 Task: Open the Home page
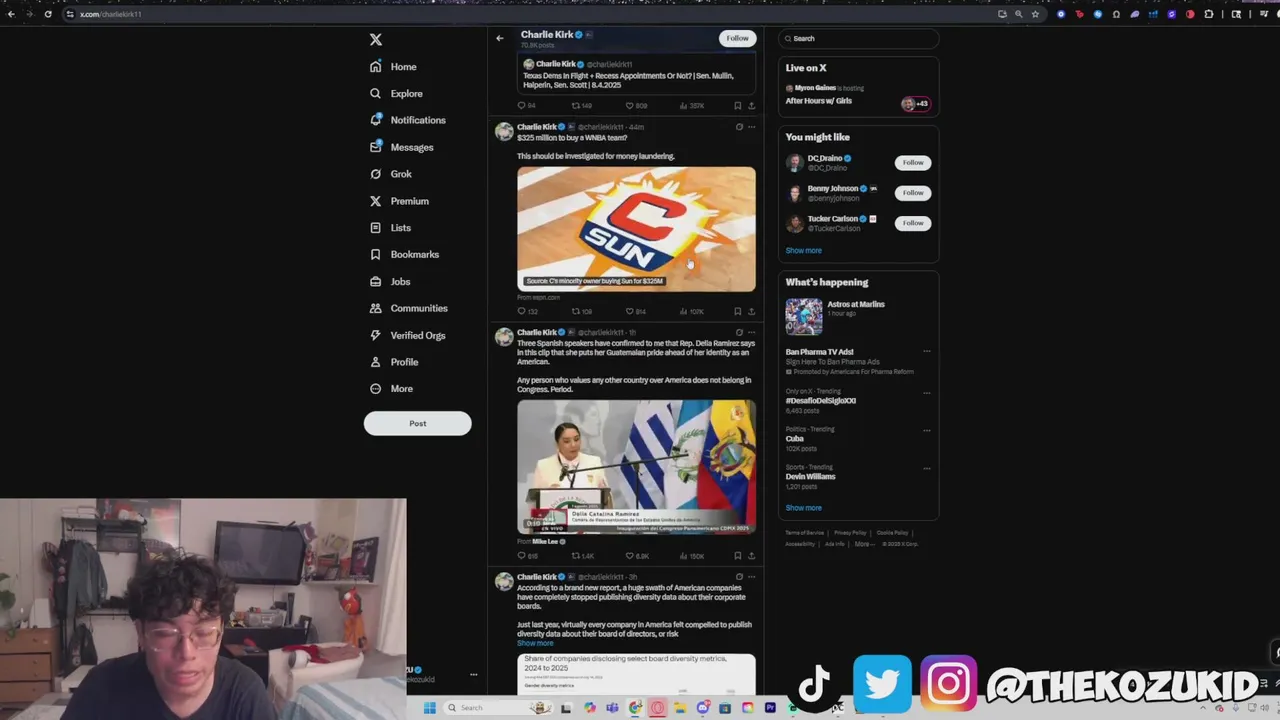393,67
